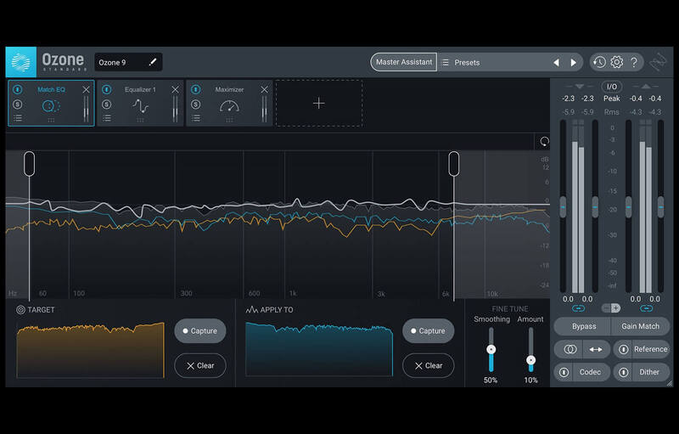Select the Maximizer gauge icon

click(230, 106)
